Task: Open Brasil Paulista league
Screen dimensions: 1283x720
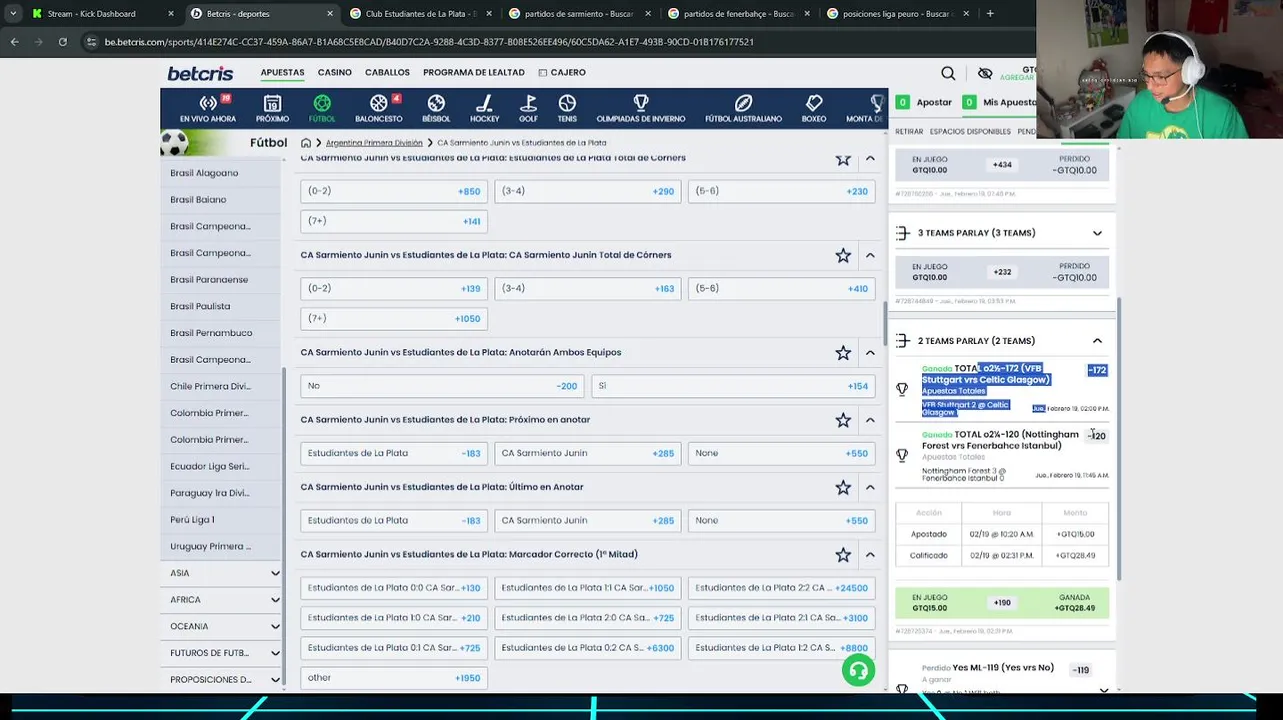Action: point(200,306)
